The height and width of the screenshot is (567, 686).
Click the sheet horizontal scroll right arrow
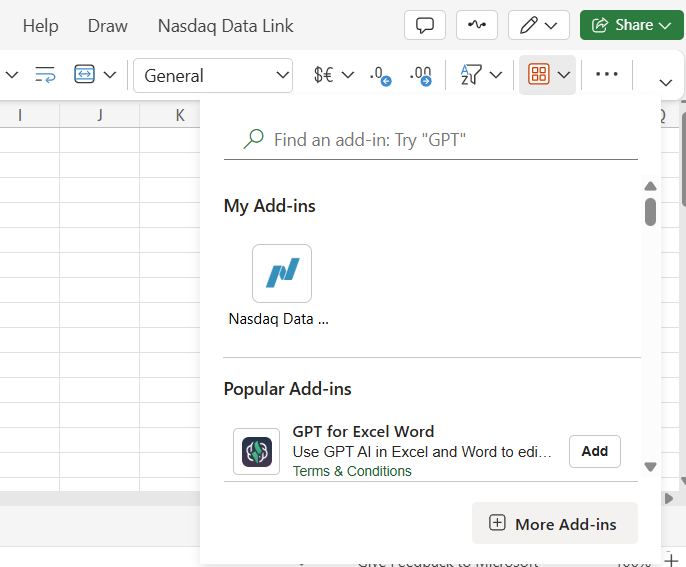(x=668, y=498)
